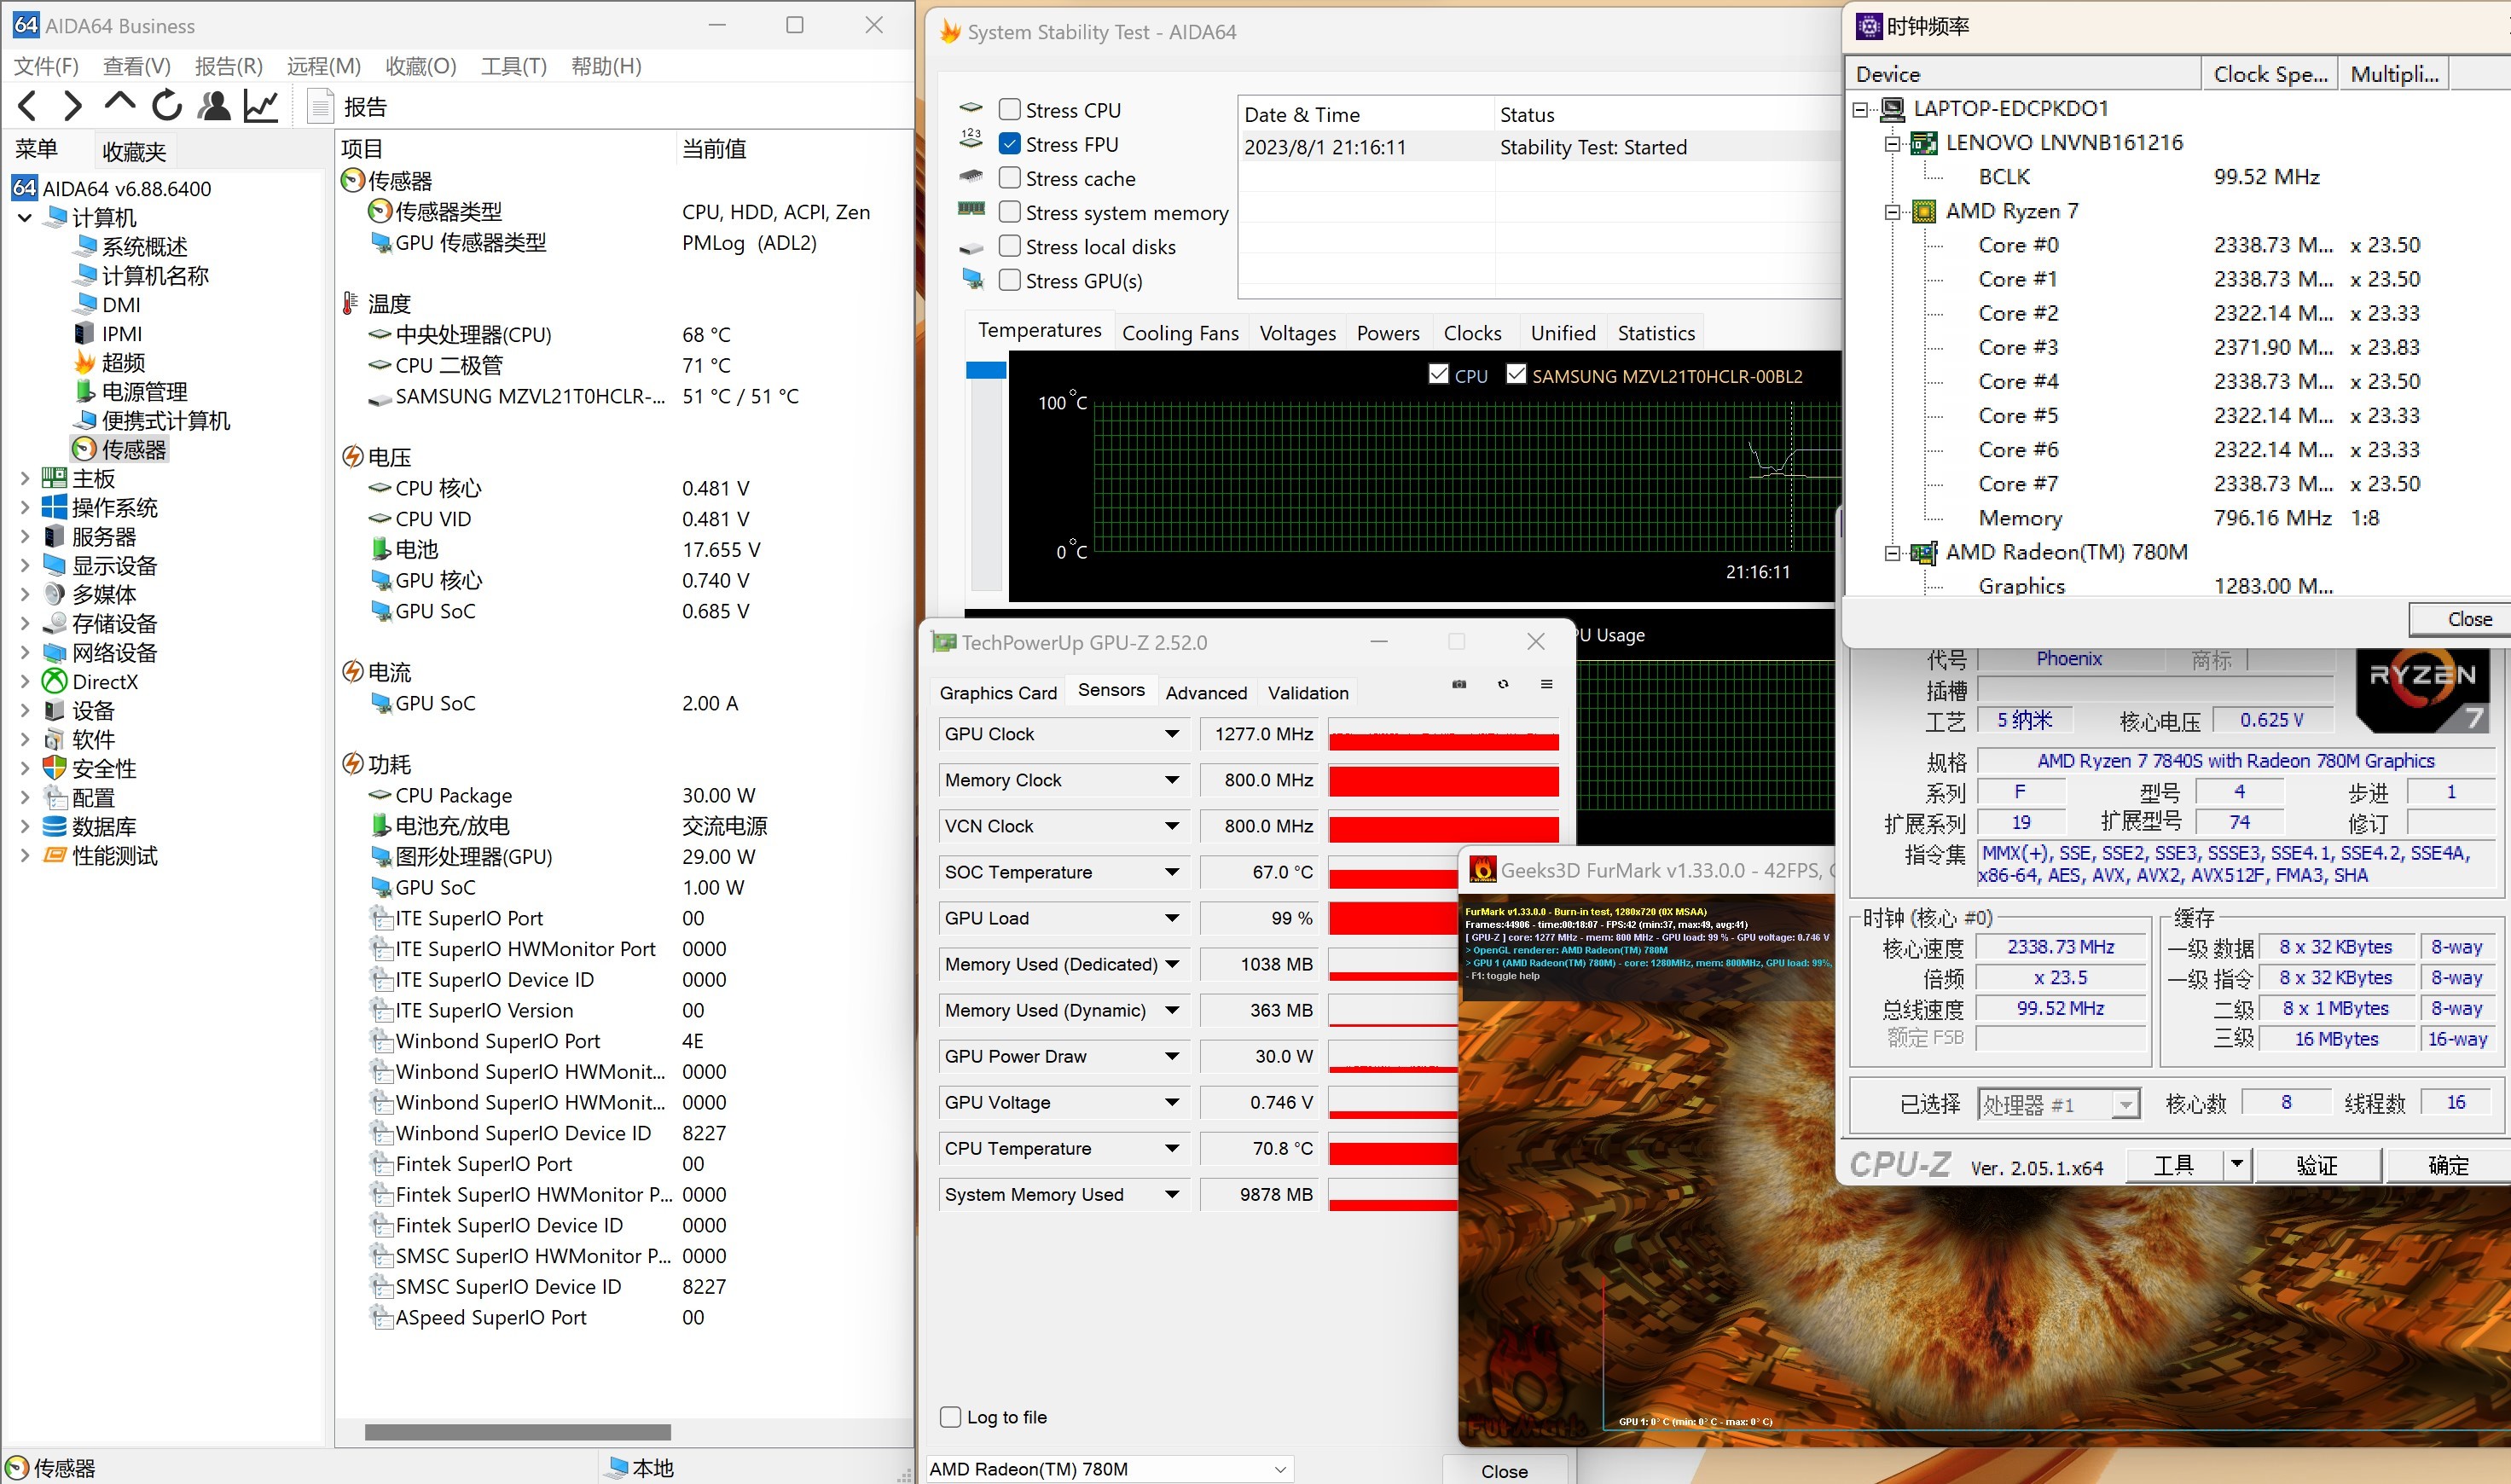Switch to the Cooling Fans tab

(1180, 333)
